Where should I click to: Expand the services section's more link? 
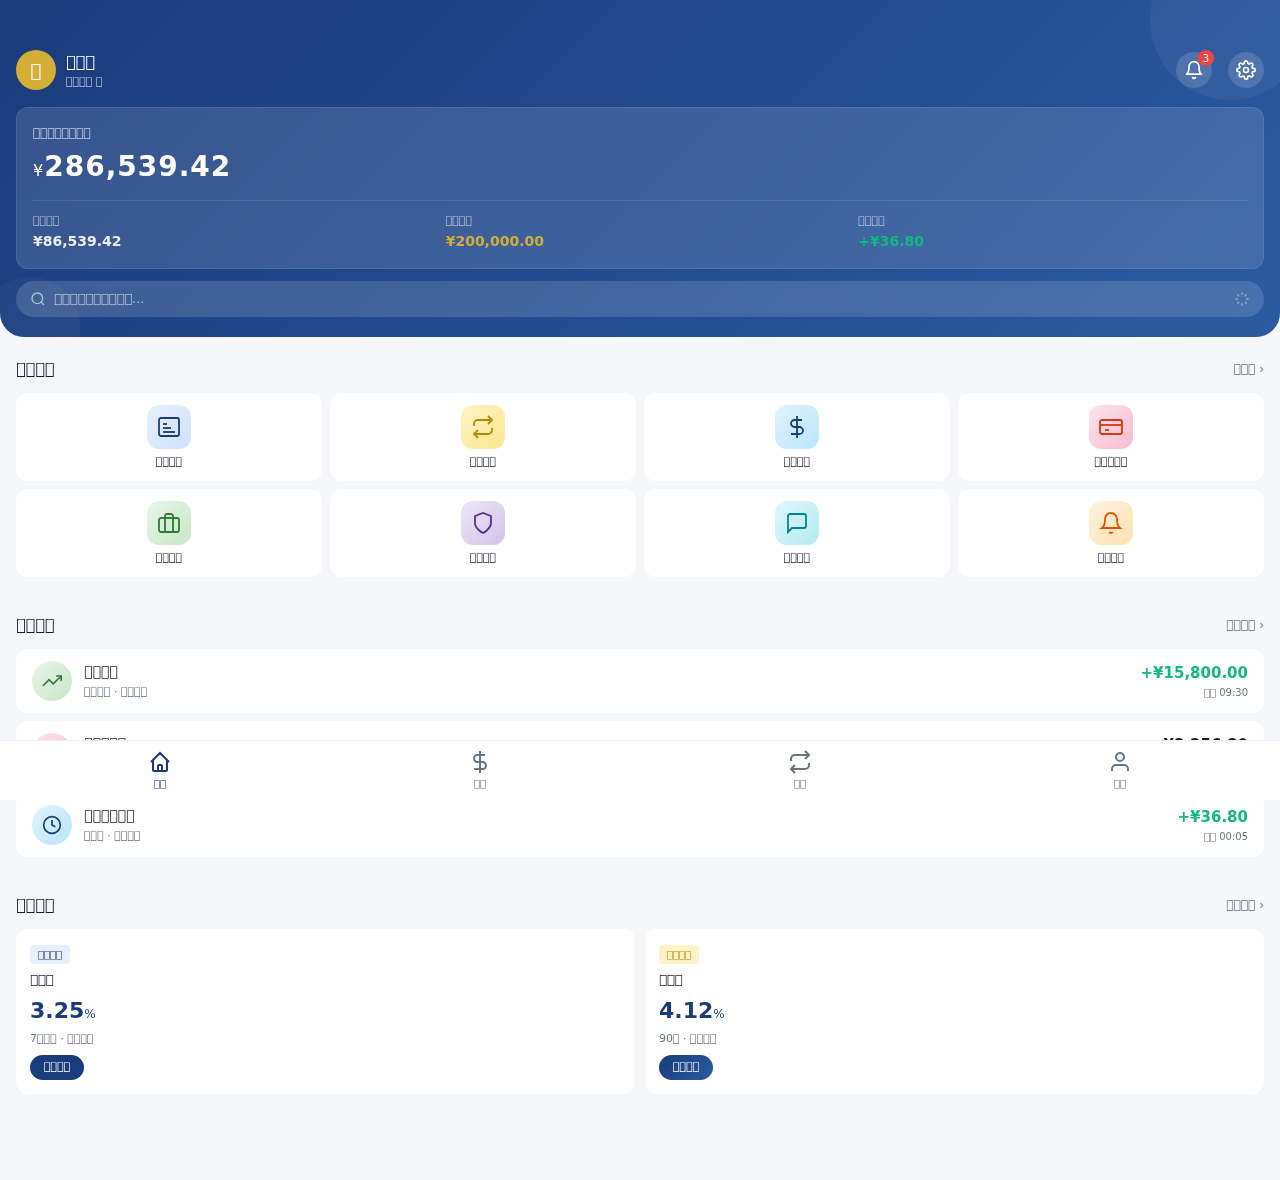pyautogui.click(x=1248, y=369)
